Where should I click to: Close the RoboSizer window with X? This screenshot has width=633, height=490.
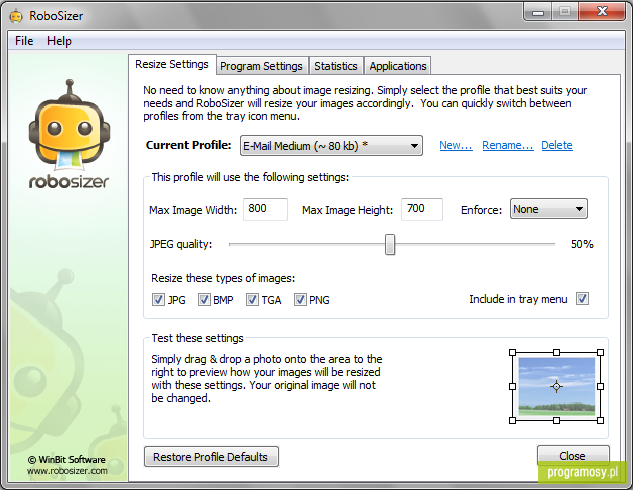coord(602,11)
